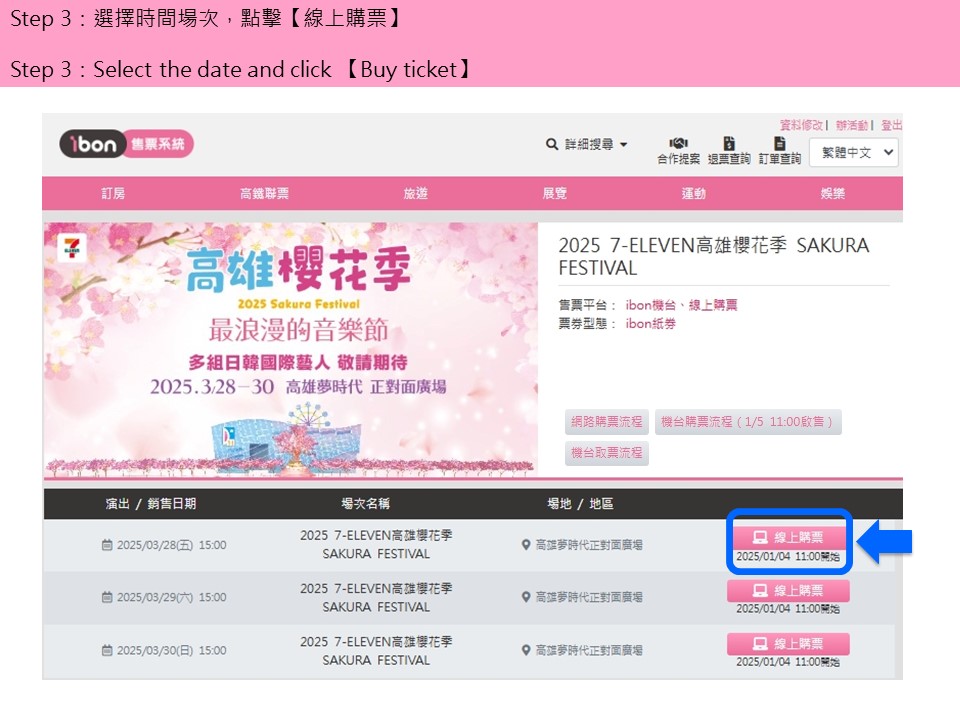Click the 7-ELEVEN logo on banner
The height and width of the screenshot is (720, 960).
point(72,248)
